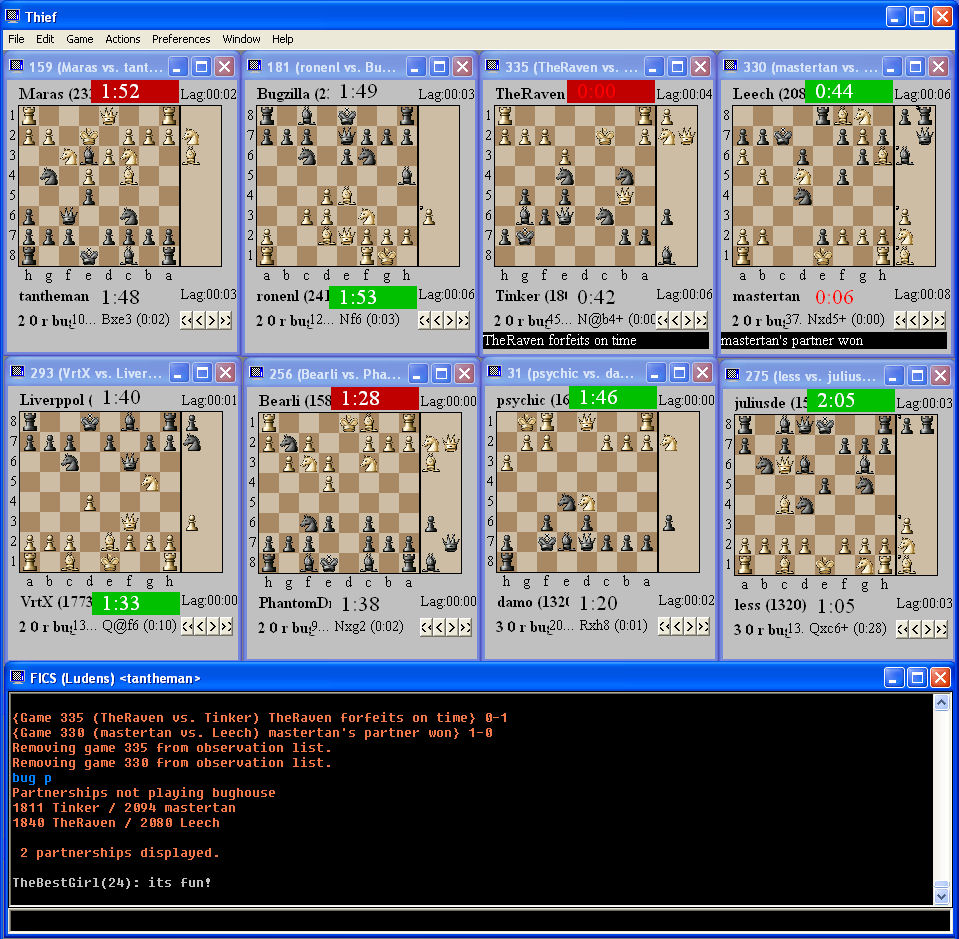The image size is (959, 939).
Task: Click console line '1811 Tinker / 2094 mastertan'
Action: click(124, 807)
